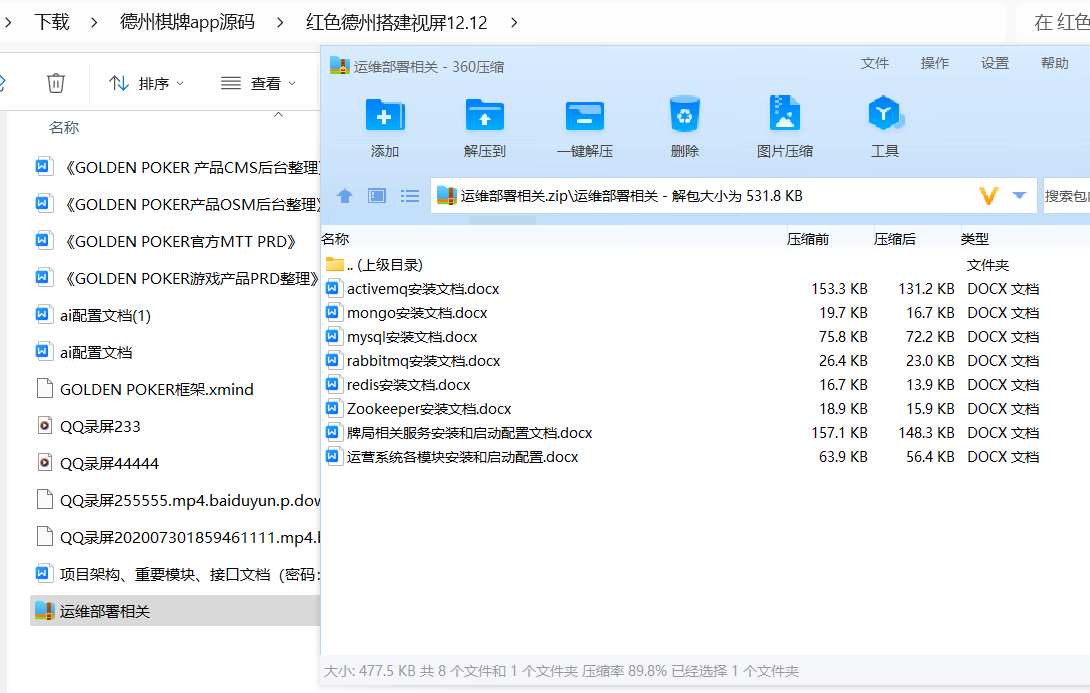Expand the chevron after 红色德州搭建视屏12.12
Viewport: 1090px width, 693px height.
(x=514, y=22)
